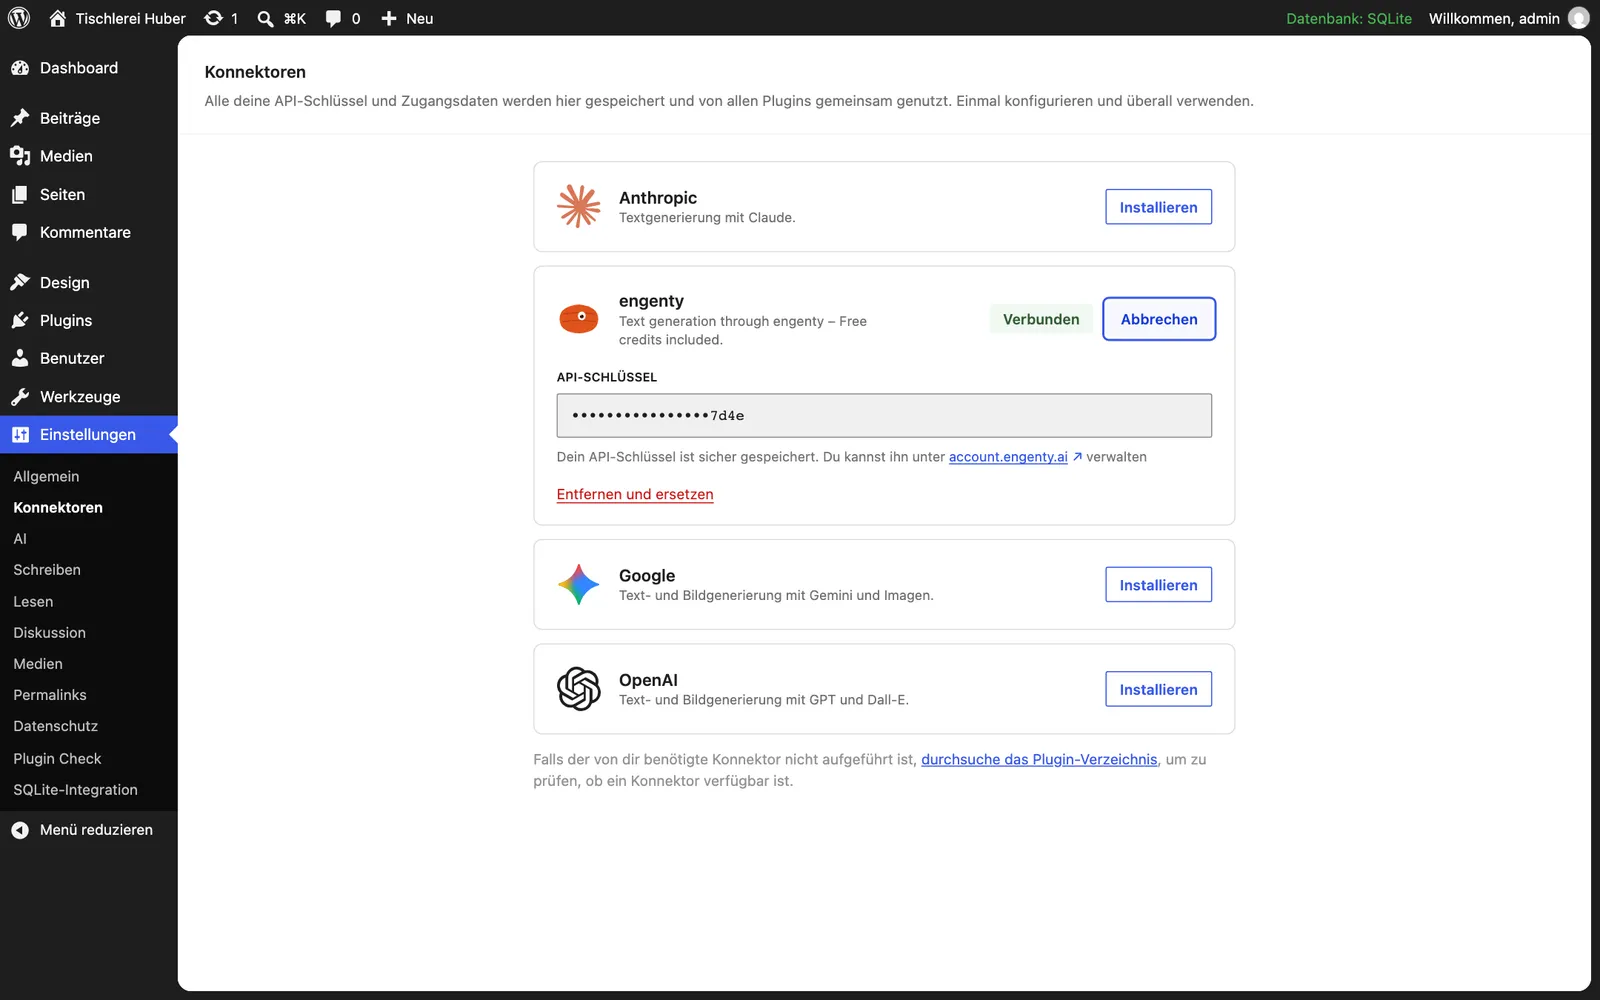The height and width of the screenshot is (1000, 1600).
Task: Open account.engenty.ai link
Action: pyautogui.click(x=1008, y=457)
